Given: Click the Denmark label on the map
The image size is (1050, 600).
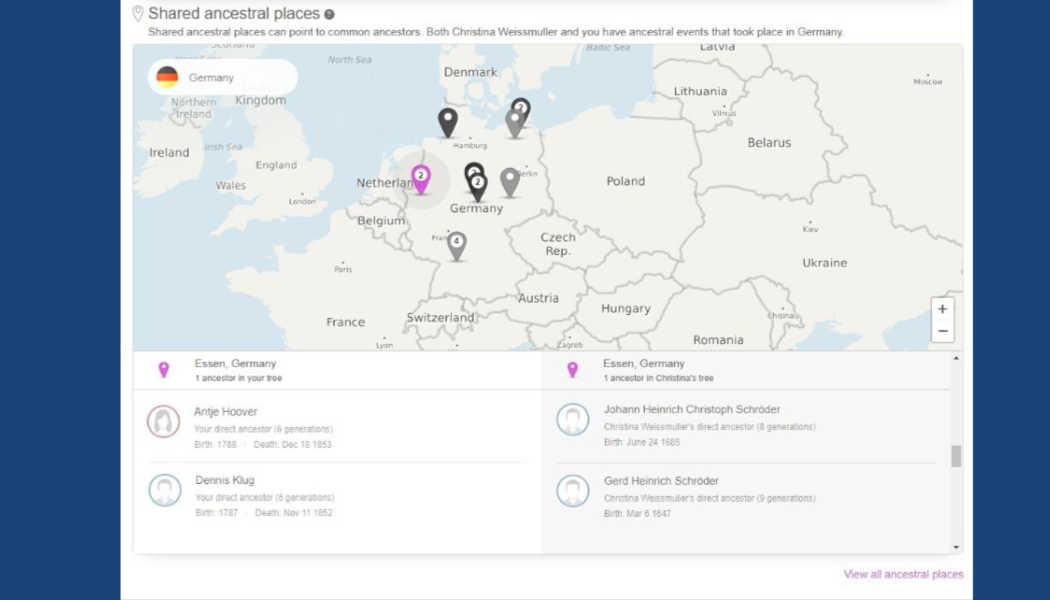Looking at the screenshot, I should click(x=470, y=72).
